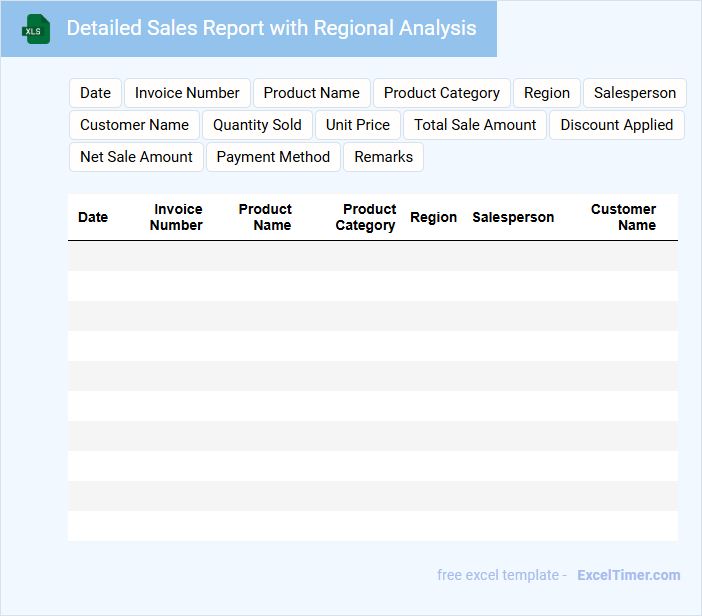The height and width of the screenshot is (616, 702).
Task: Open the ExcelTimer.com link
Action: click(628, 575)
